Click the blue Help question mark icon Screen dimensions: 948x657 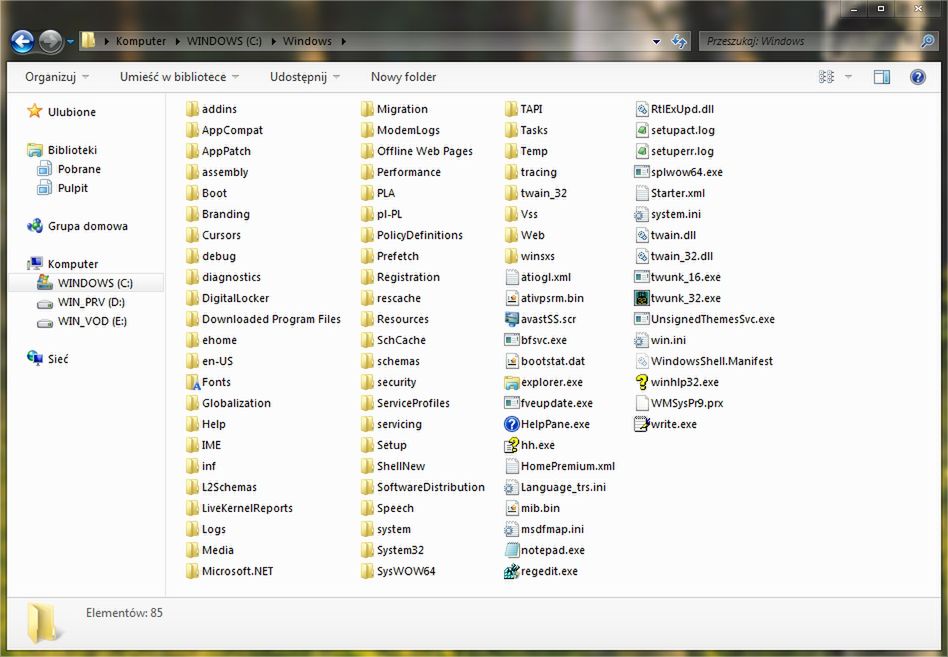(x=917, y=77)
